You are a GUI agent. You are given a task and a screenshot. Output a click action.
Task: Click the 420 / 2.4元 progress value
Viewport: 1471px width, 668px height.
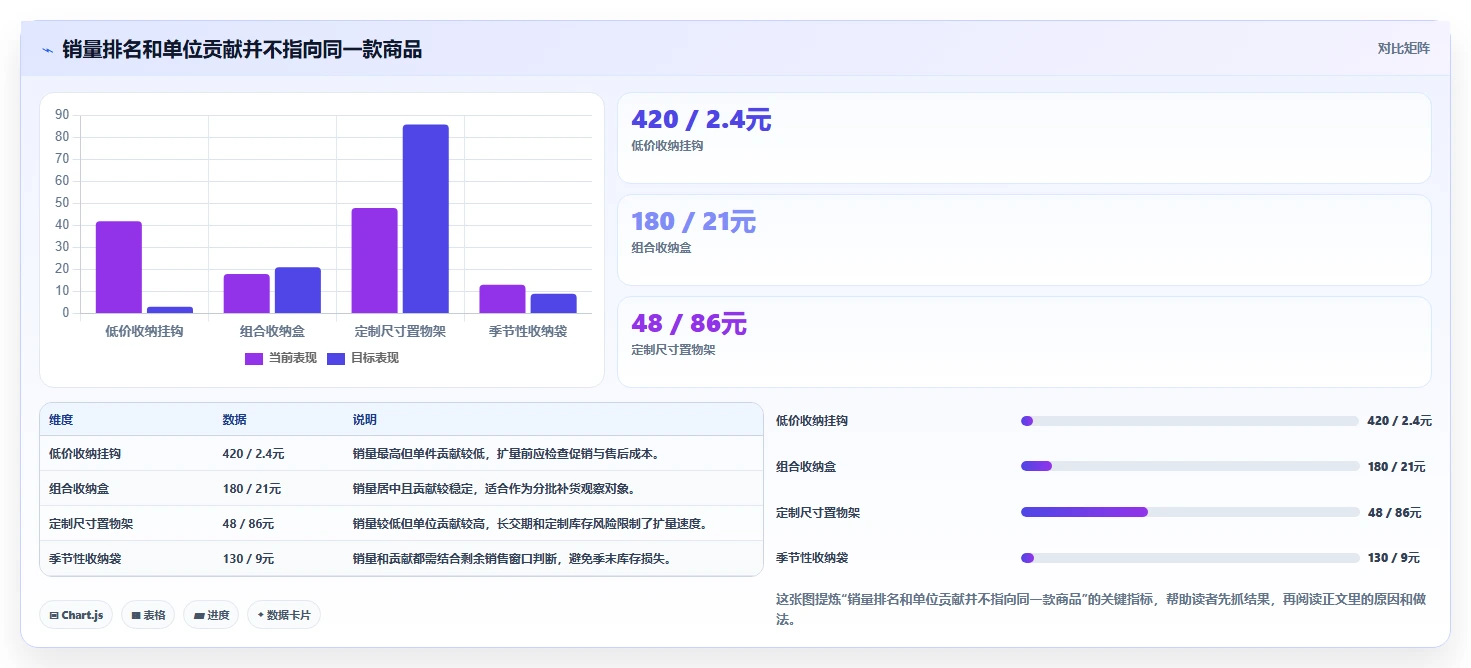(x=1399, y=421)
